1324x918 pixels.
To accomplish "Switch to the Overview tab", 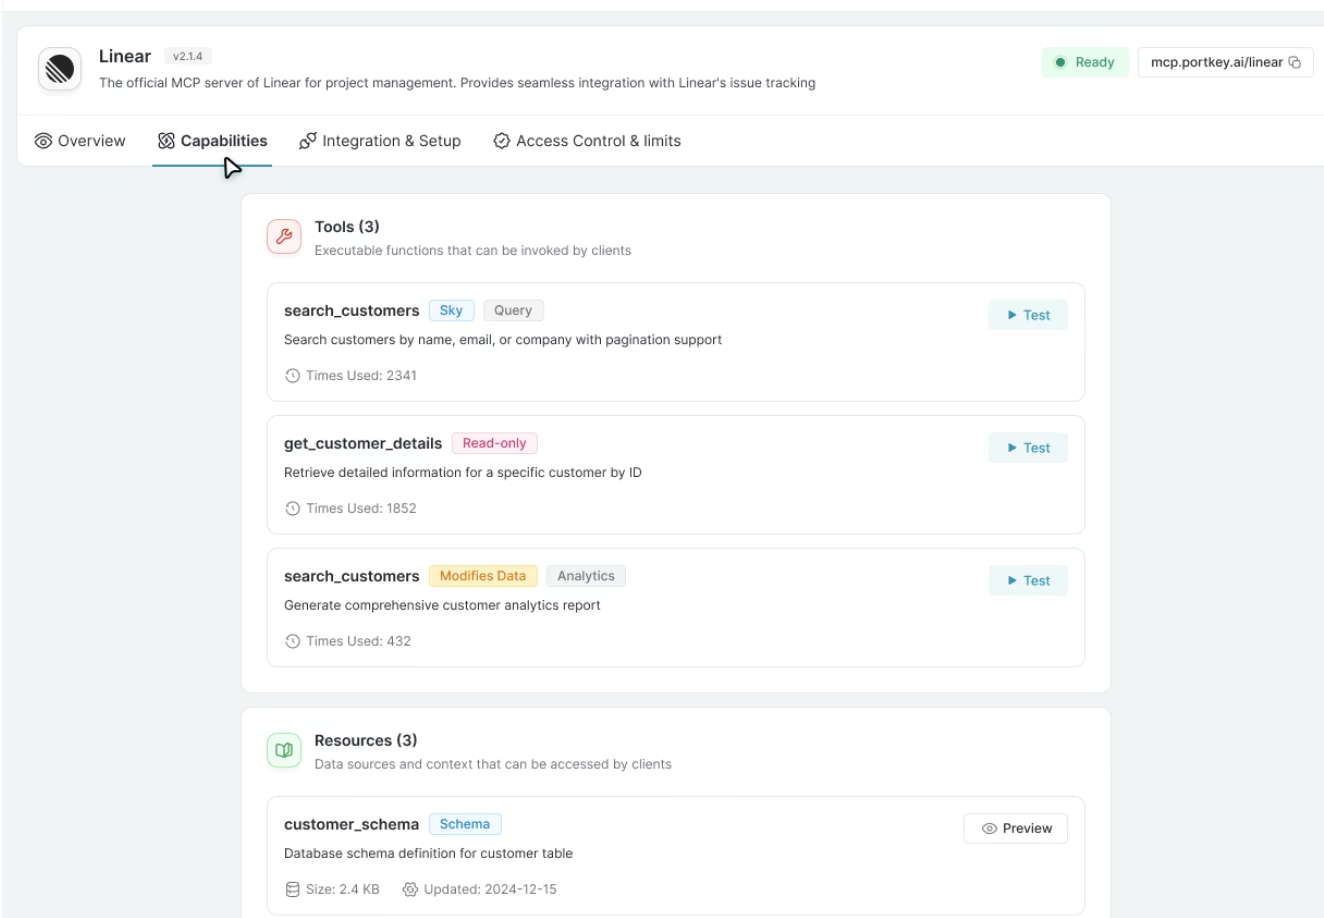I will [80, 141].
